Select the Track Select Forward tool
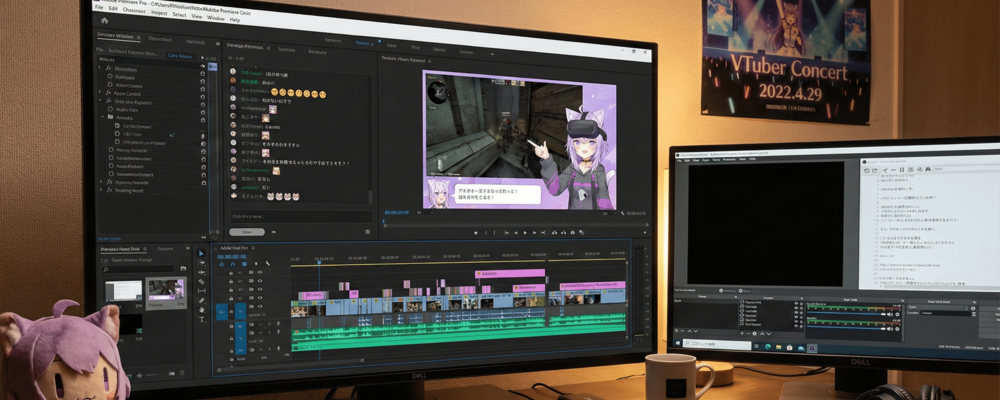Image resolution: width=1000 pixels, height=400 pixels. pos(201,263)
